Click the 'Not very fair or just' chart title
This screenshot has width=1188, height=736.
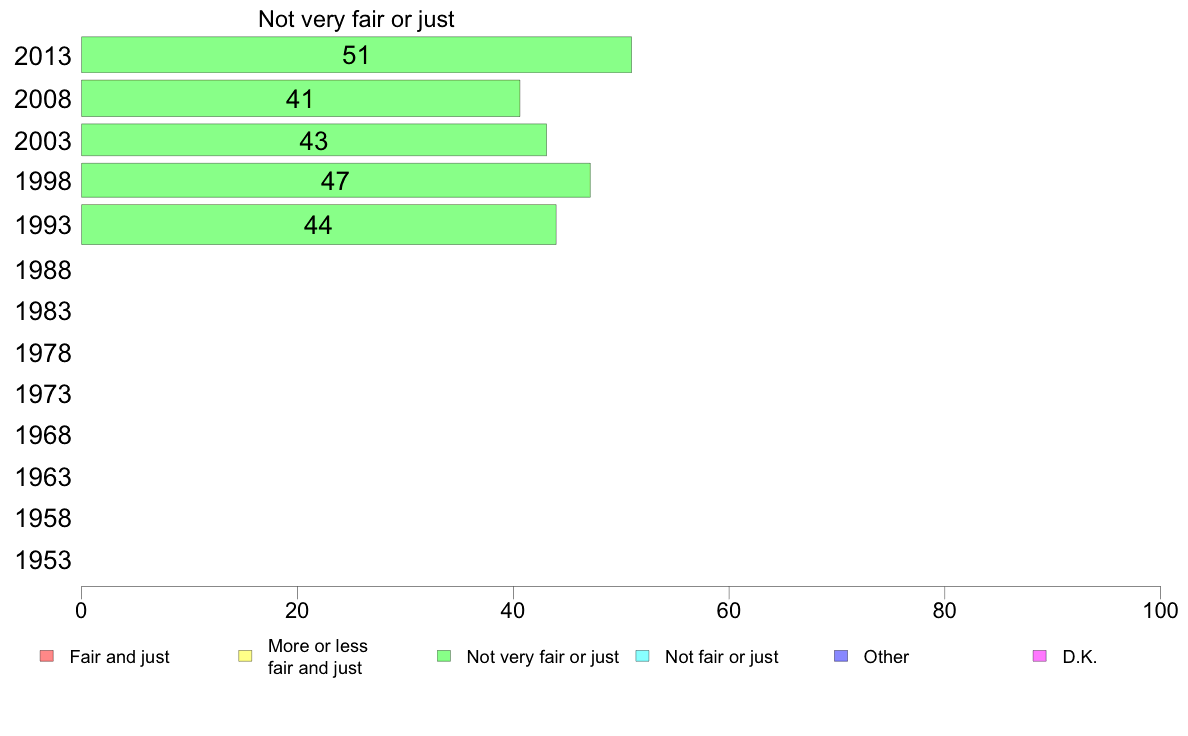[x=356, y=19]
